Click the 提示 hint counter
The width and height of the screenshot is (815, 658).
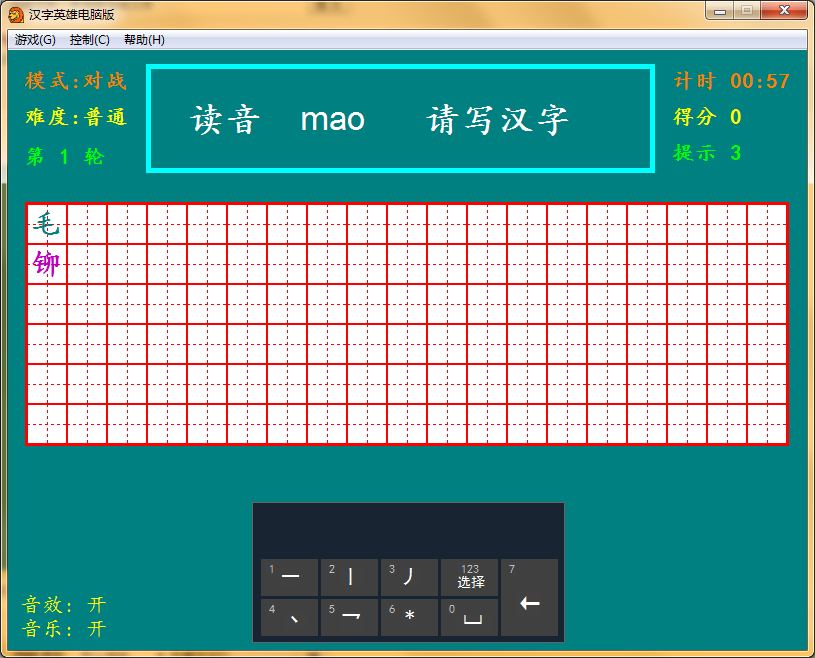click(x=707, y=153)
